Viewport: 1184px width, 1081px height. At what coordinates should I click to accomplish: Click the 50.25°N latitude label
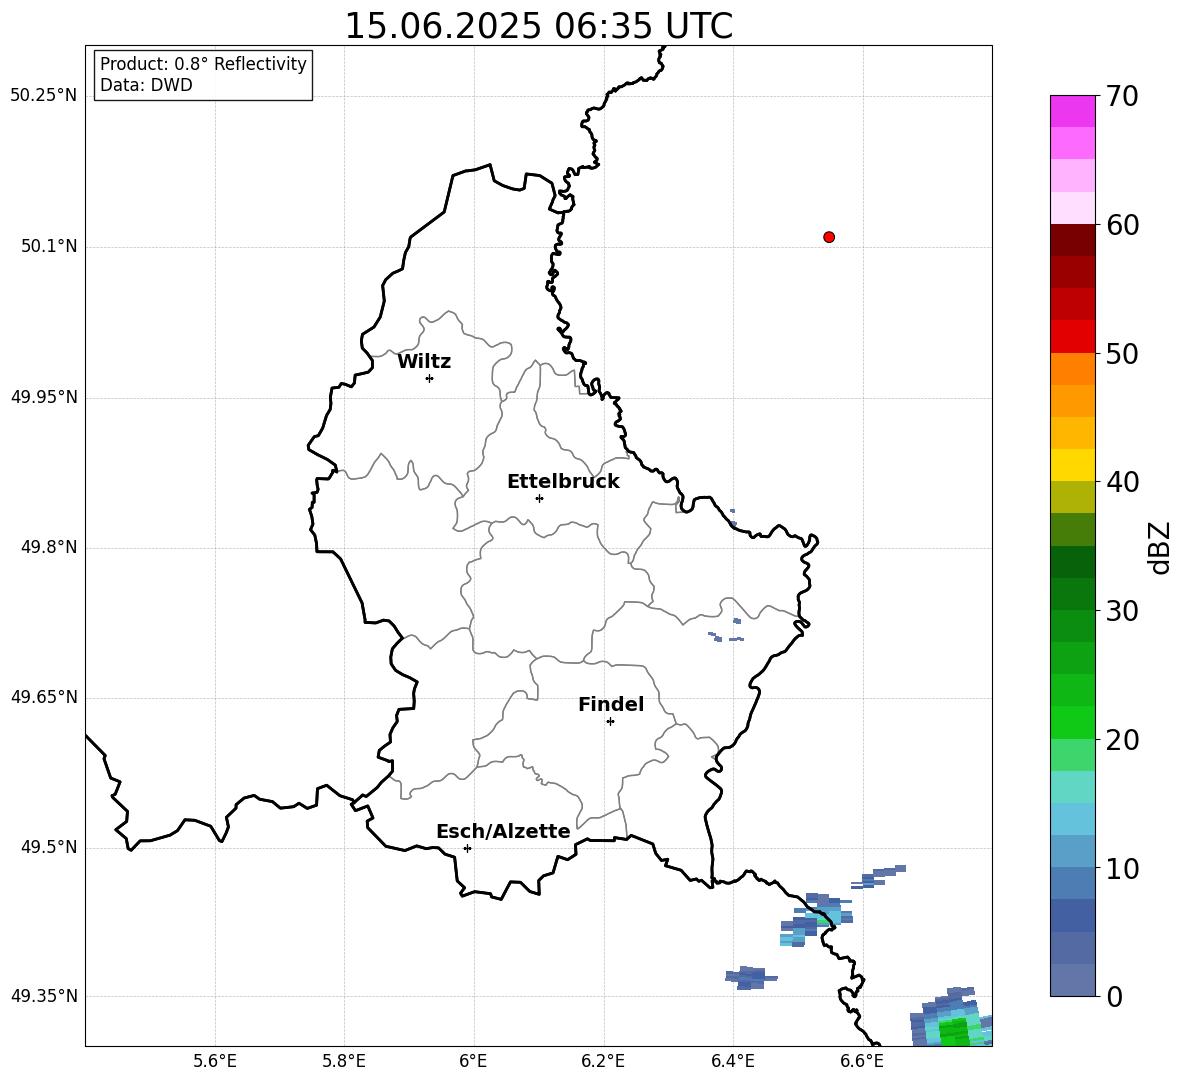point(44,96)
